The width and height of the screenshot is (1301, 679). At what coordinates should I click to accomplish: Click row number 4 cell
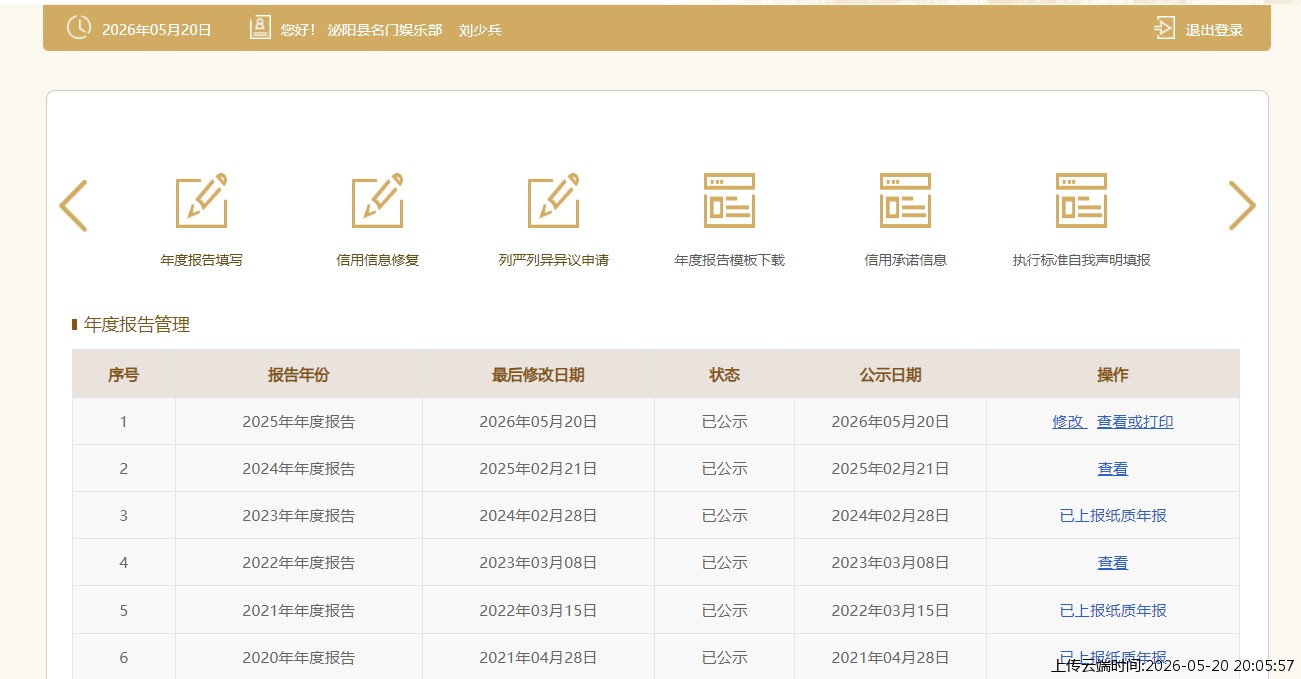pyautogui.click(x=124, y=563)
